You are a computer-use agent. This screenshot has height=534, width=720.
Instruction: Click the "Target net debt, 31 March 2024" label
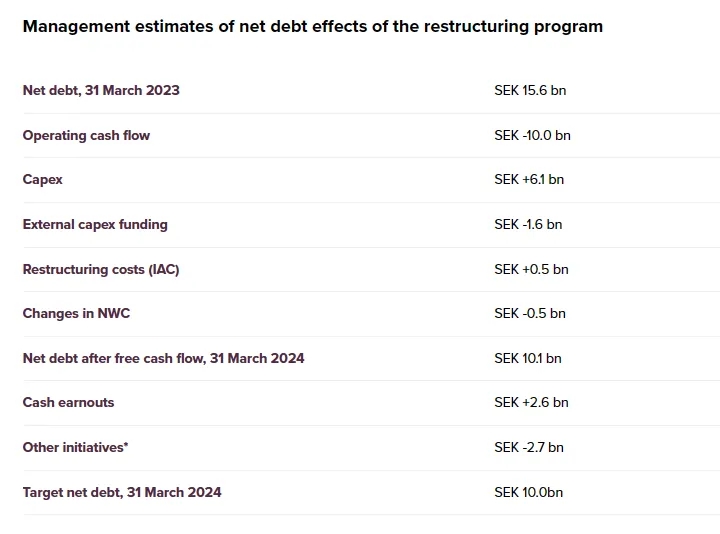pyautogui.click(x=122, y=492)
